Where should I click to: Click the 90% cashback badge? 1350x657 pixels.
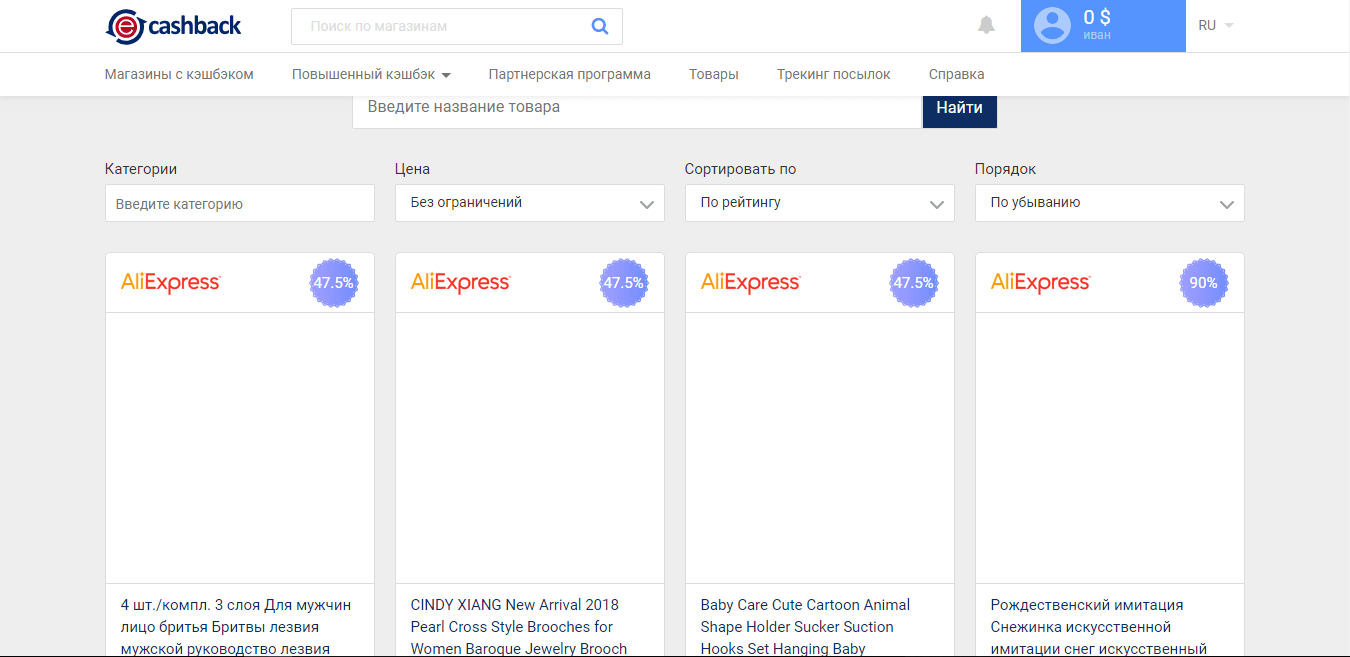pyautogui.click(x=1203, y=283)
